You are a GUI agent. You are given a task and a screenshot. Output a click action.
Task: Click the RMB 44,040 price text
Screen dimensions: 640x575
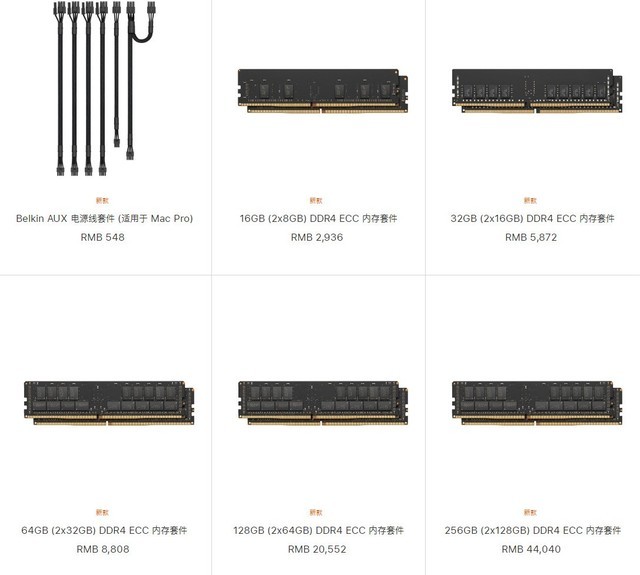pos(531,549)
